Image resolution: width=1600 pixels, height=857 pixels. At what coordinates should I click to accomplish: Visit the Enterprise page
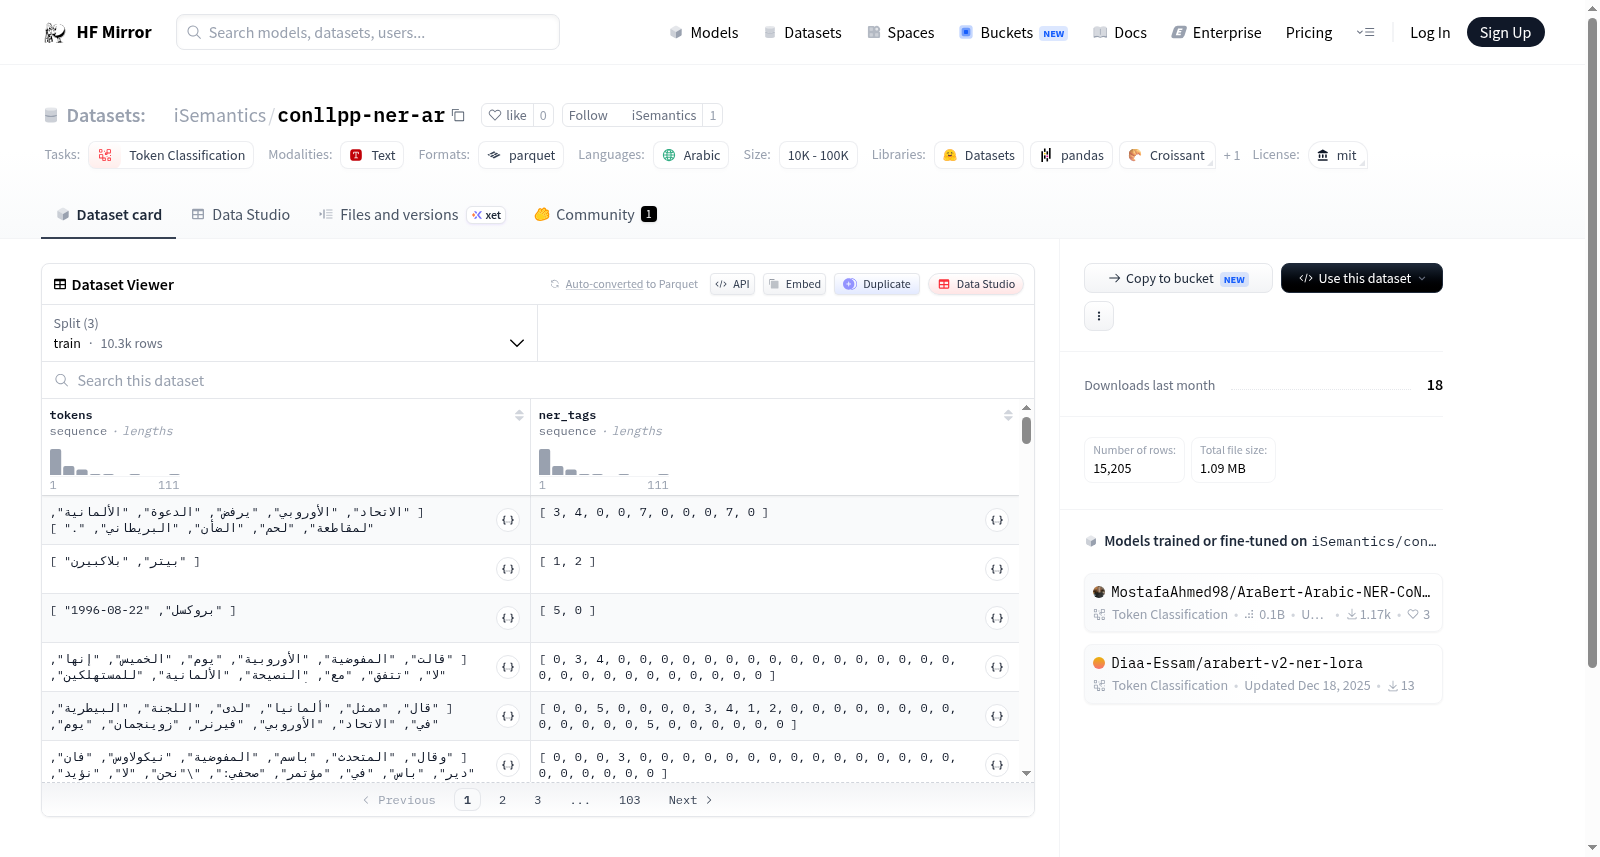1216,33
